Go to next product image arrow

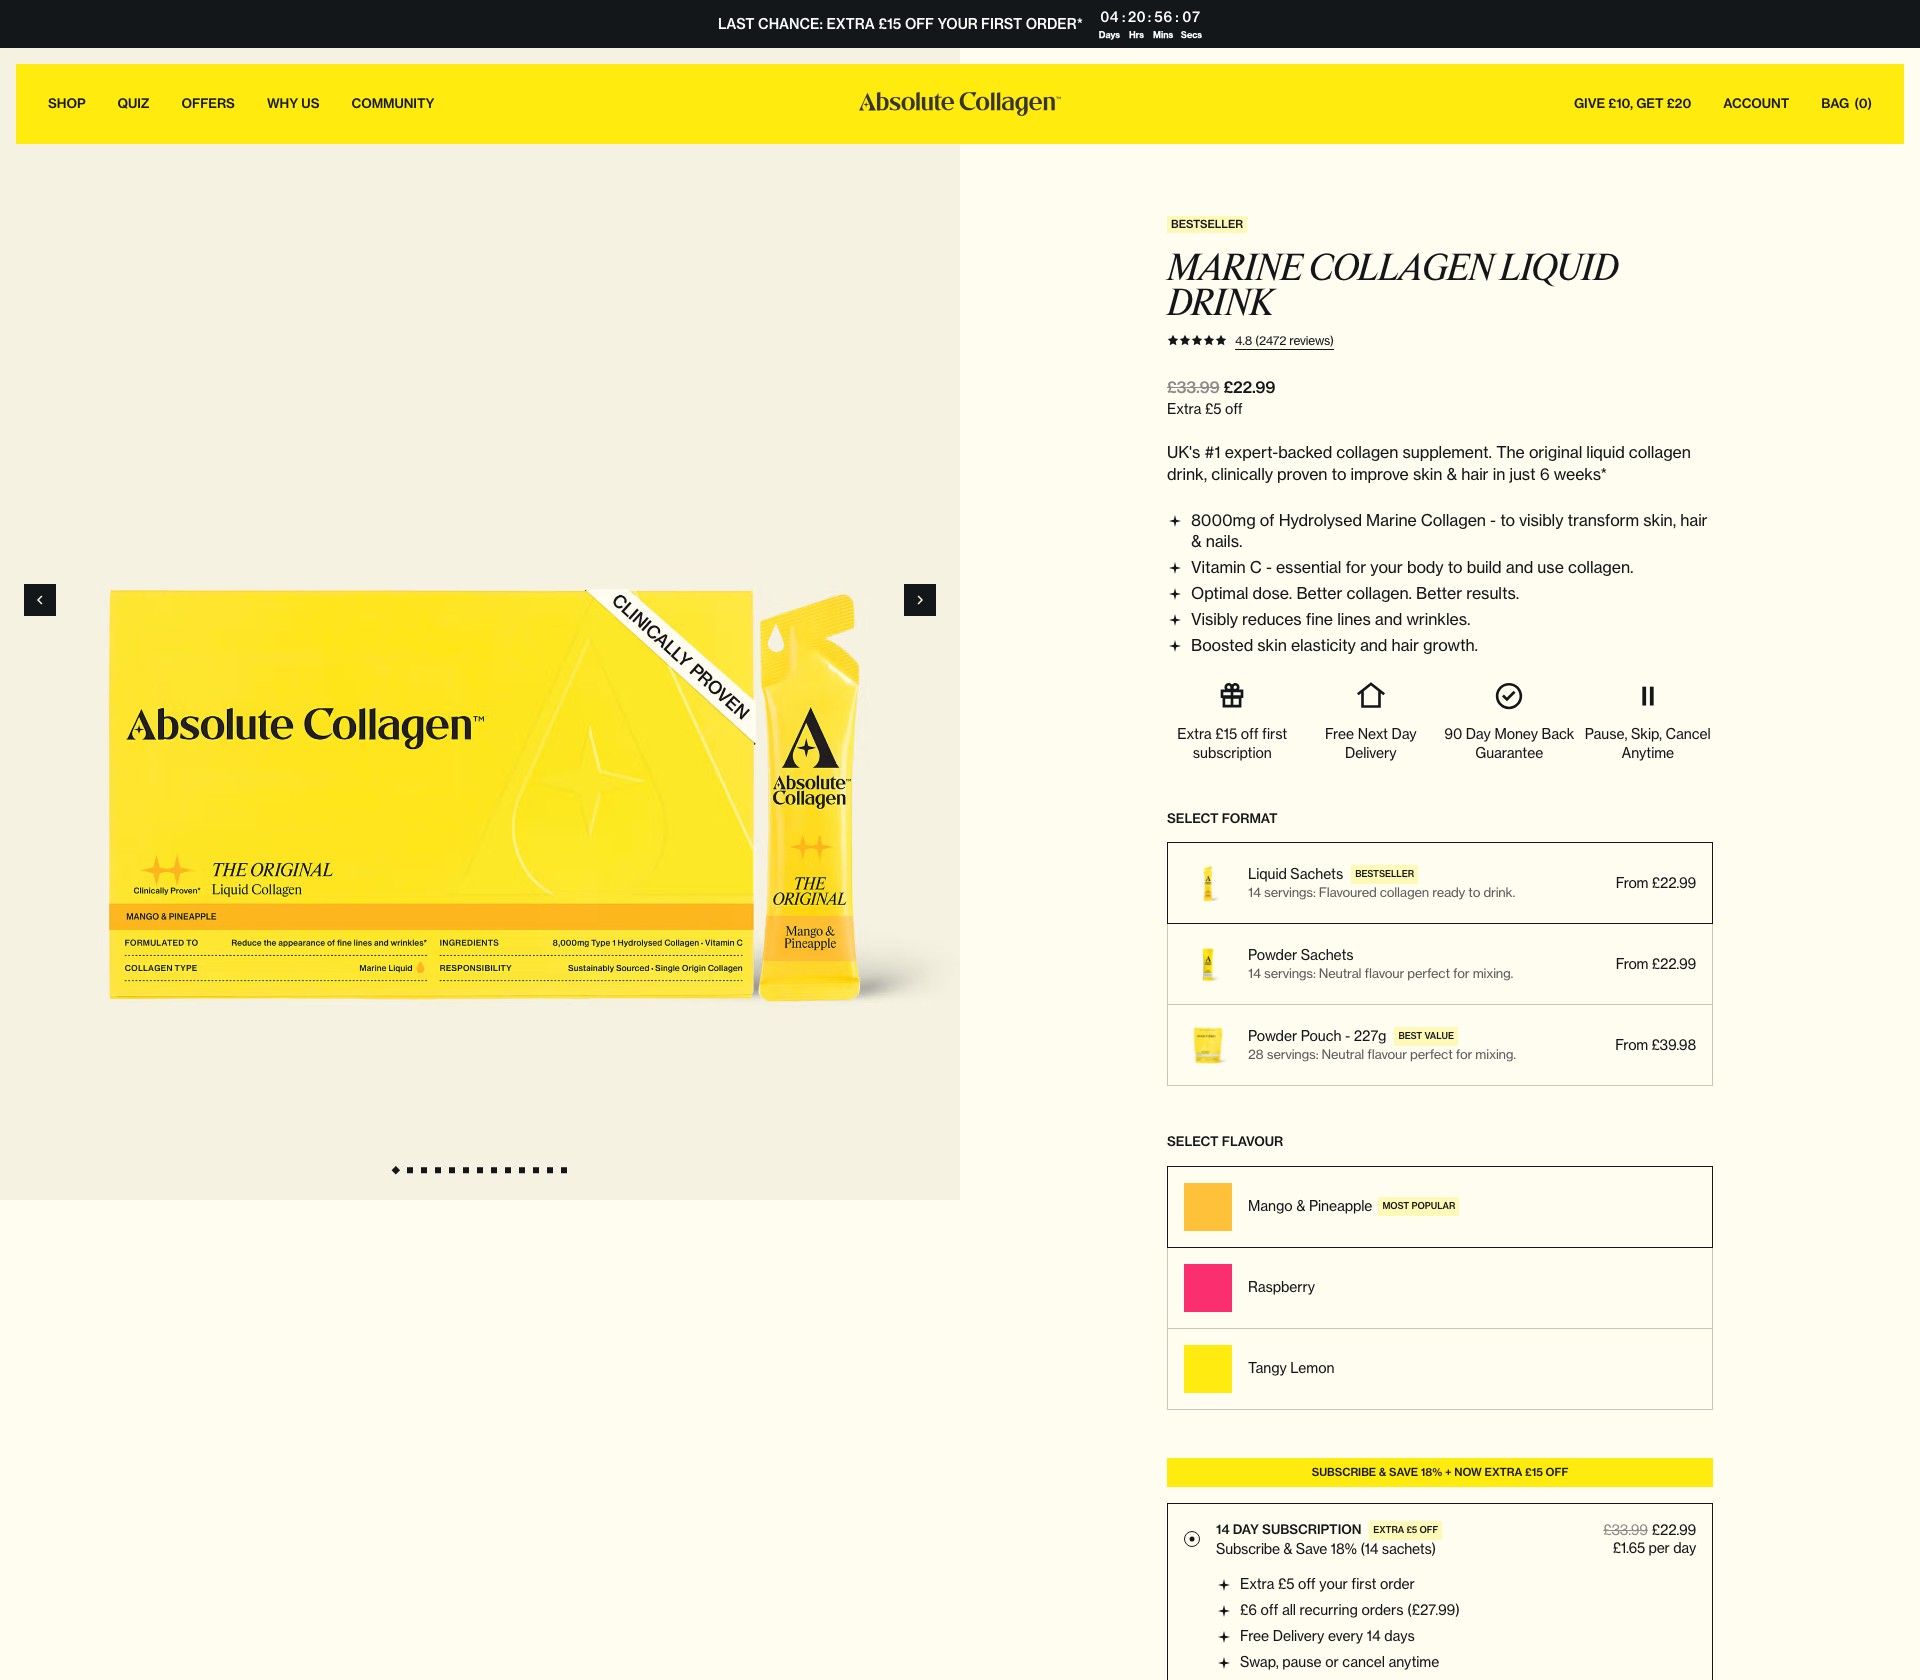(x=920, y=600)
